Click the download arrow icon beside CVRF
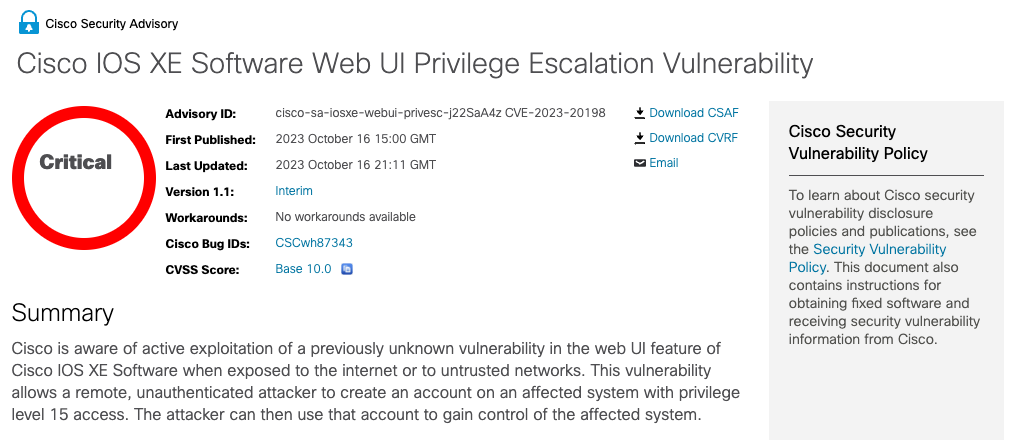 [x=640, y=138]
